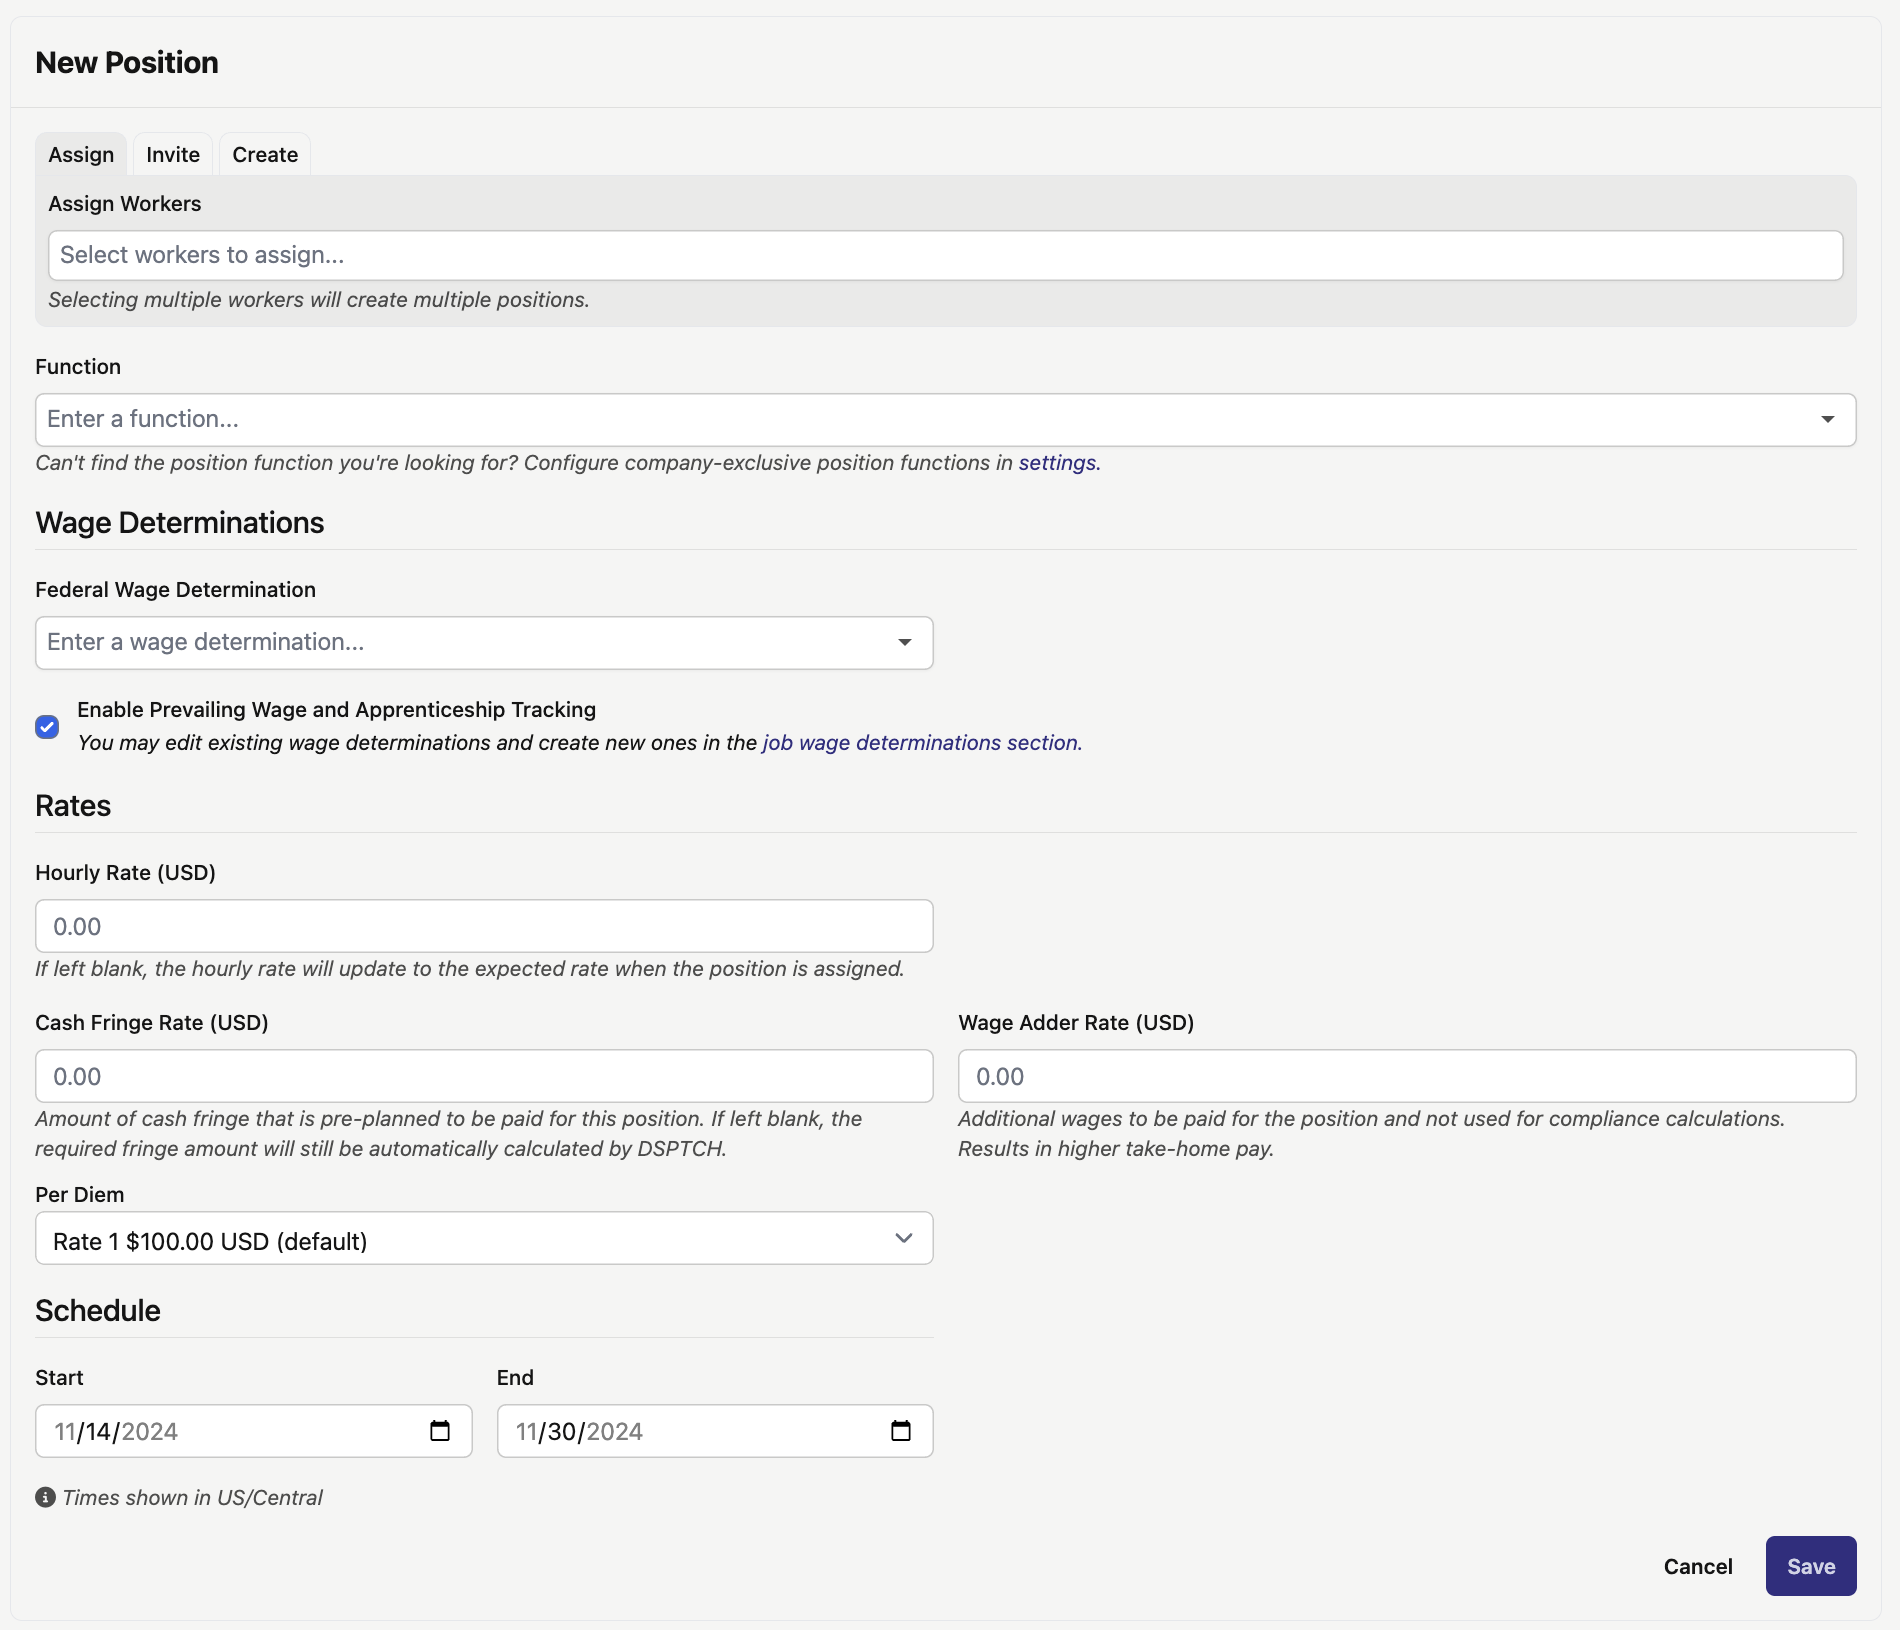Viewport: 1900px width, 1630px height.
Task: Open the End date calendar picker icon
Action: pyautogui.click(x=901, y=1431)
